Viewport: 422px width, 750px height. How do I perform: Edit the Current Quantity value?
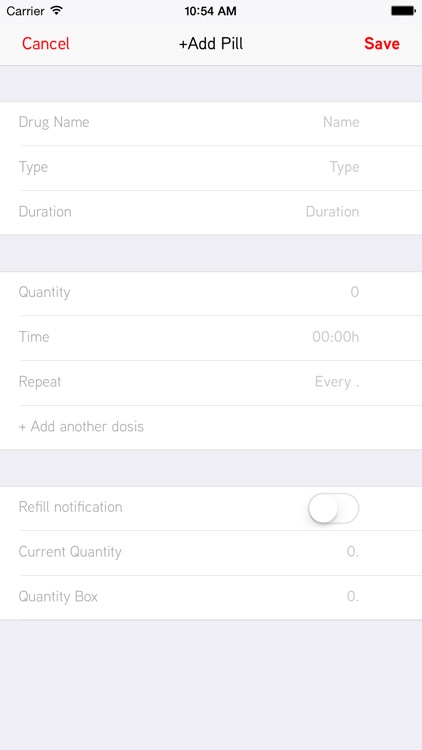[x=353, y=551]
